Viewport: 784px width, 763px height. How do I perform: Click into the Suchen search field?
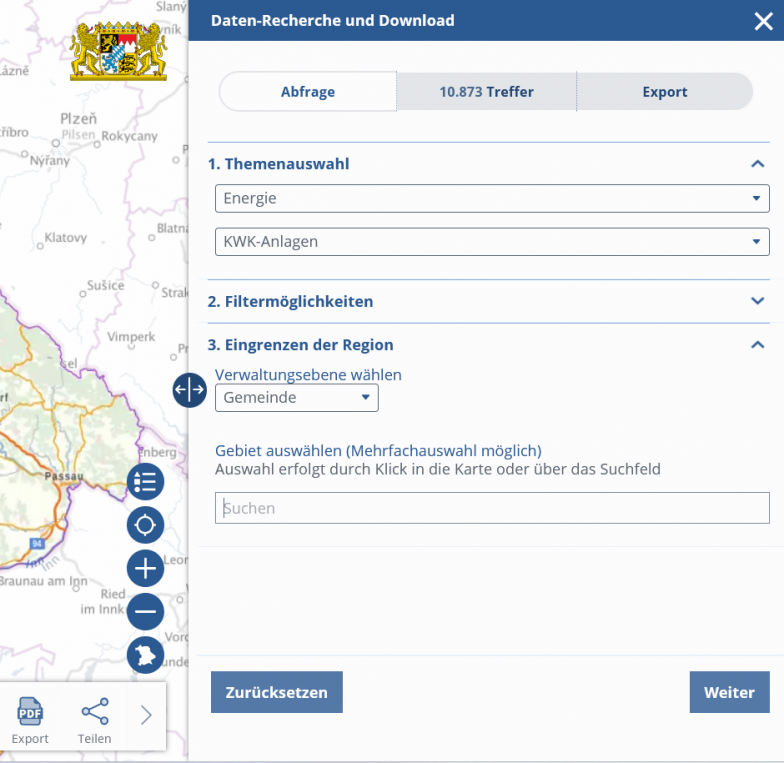(492, 508)
